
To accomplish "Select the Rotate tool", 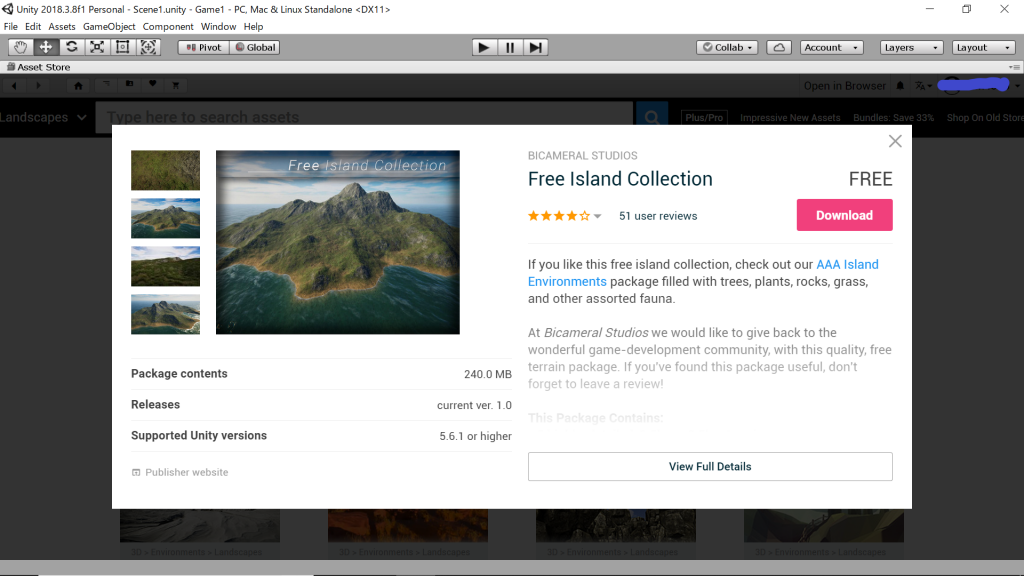I will (x=71, y=47).
